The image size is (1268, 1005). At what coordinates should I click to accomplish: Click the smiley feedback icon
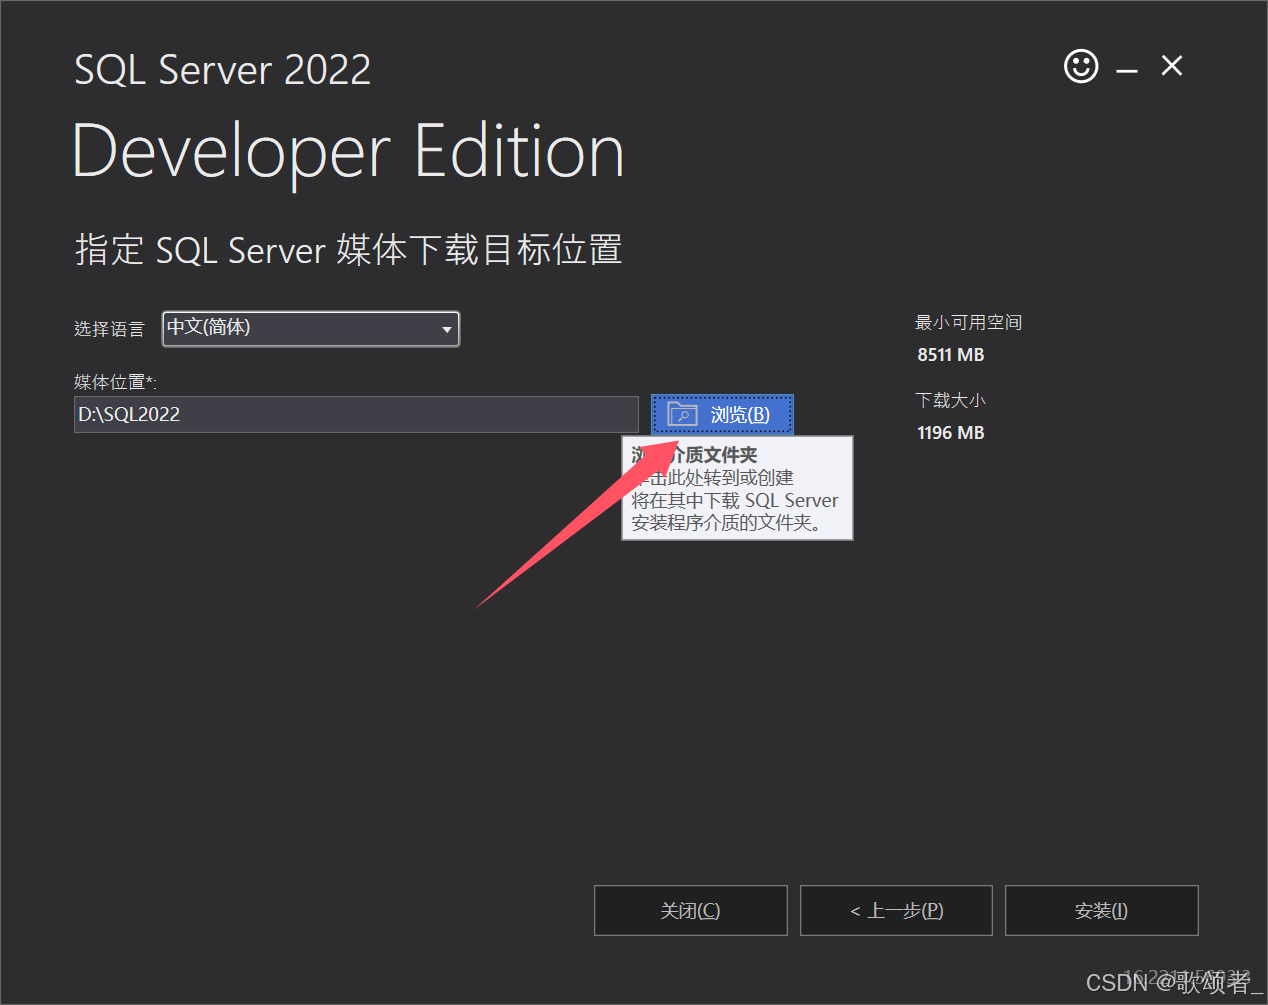[1081, 66]
